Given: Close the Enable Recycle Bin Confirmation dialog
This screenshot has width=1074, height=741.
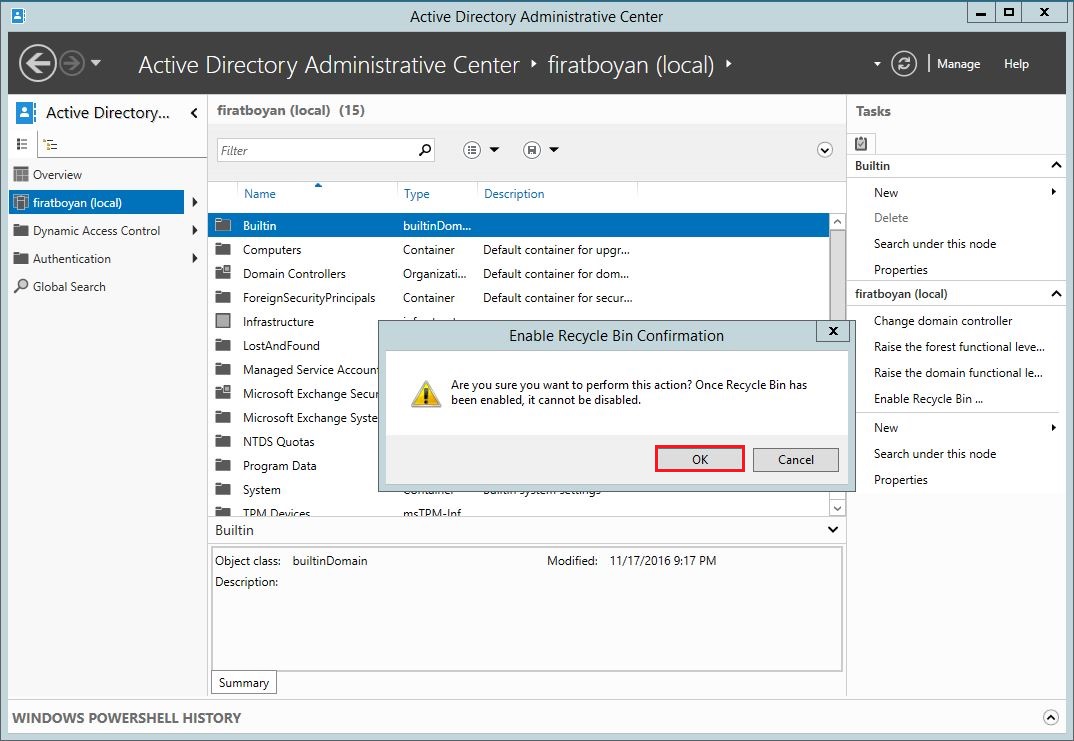Looking at the screenshot, I should (833, 331).
